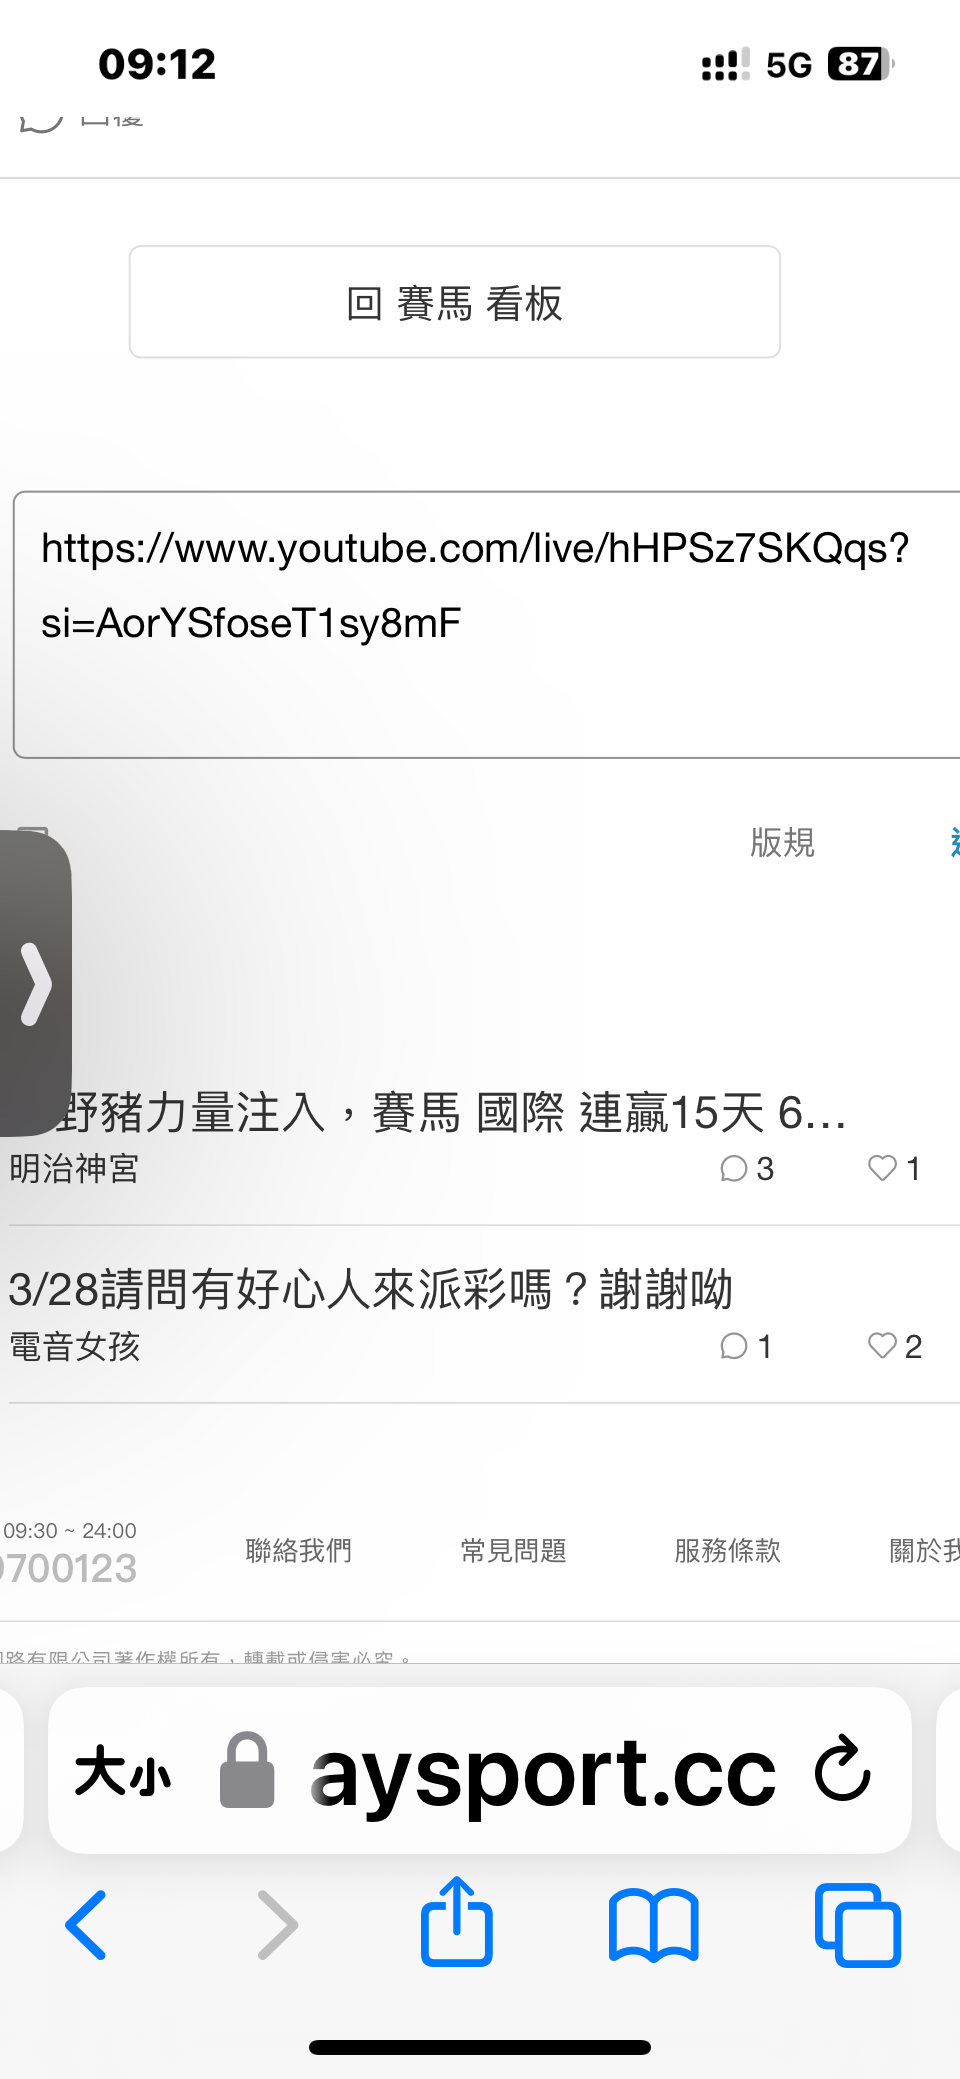Open the tabs overview icon
The image size is (960, 2079).
858,1925
